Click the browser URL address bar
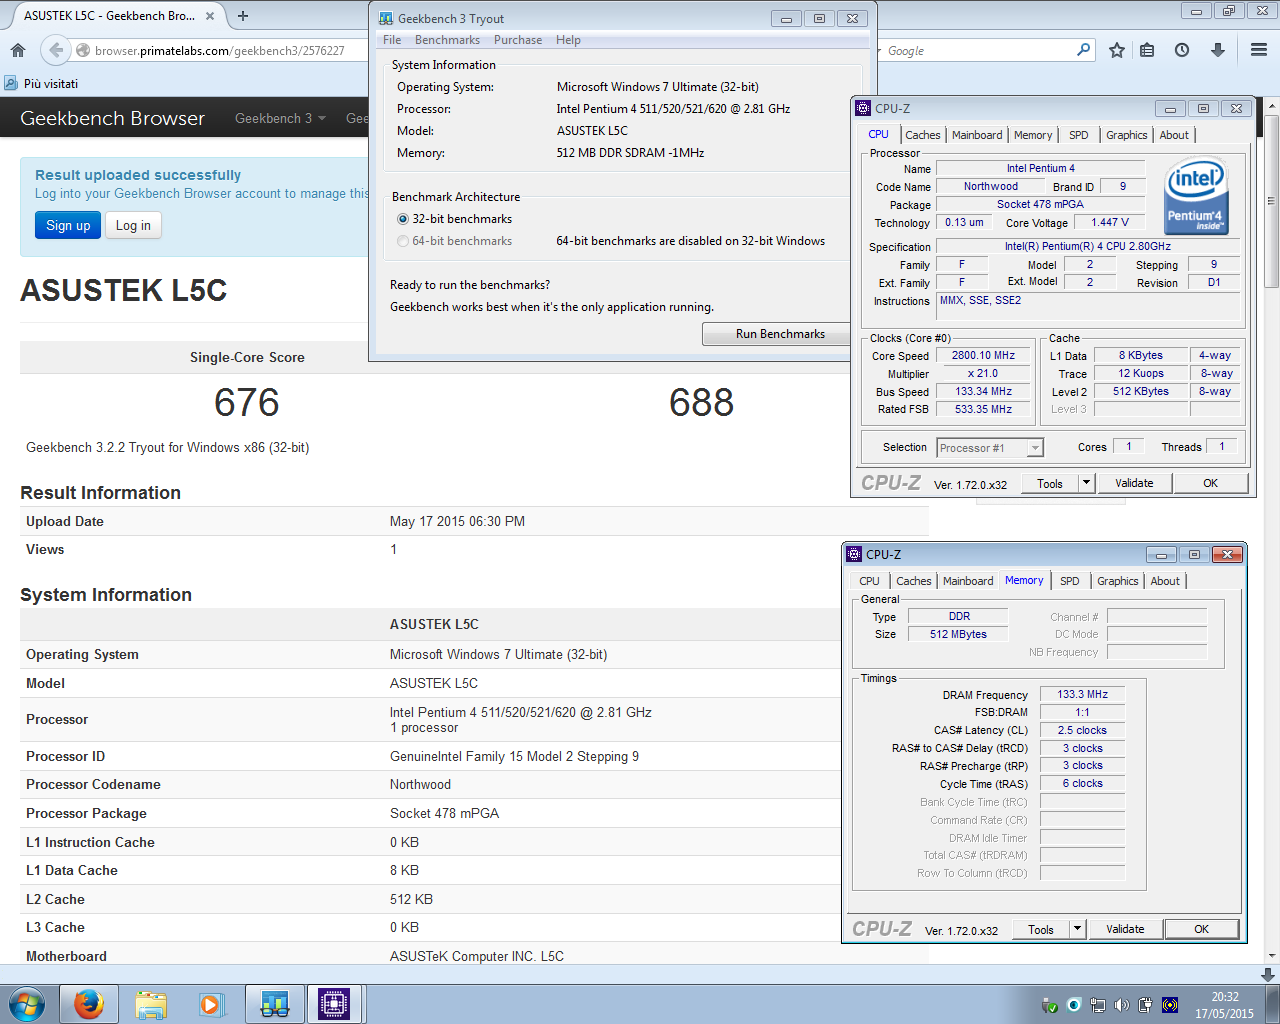This screenshot has width=1280, height=1024. (x=220, y=50)
